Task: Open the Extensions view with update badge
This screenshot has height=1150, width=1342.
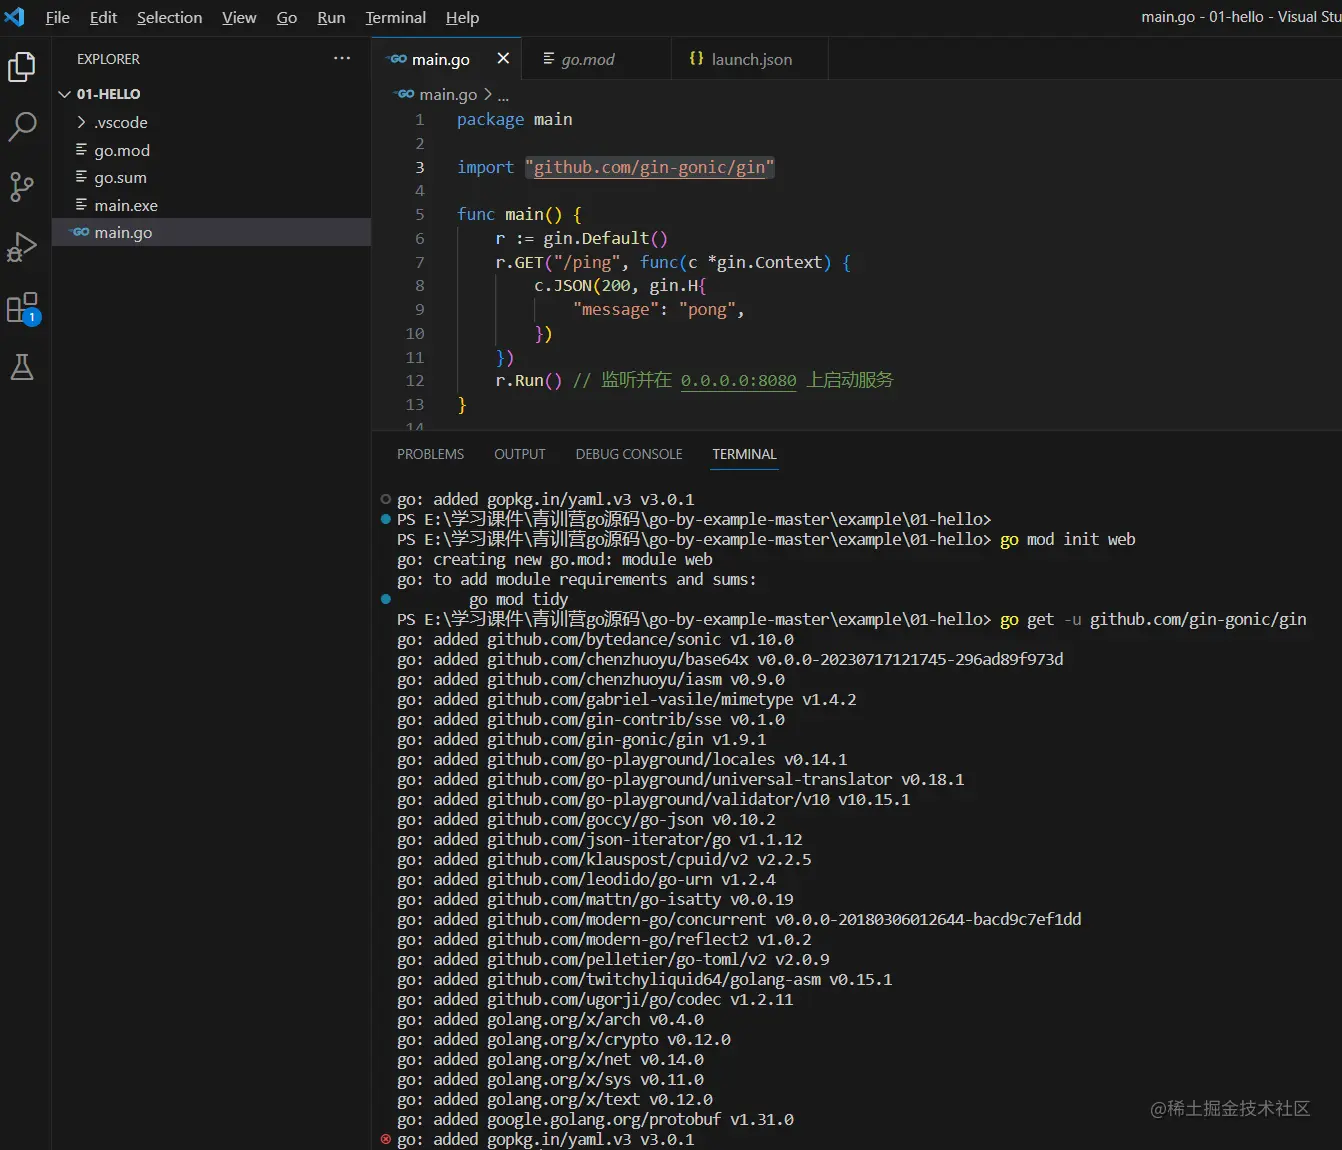Action: pos(22,307)
